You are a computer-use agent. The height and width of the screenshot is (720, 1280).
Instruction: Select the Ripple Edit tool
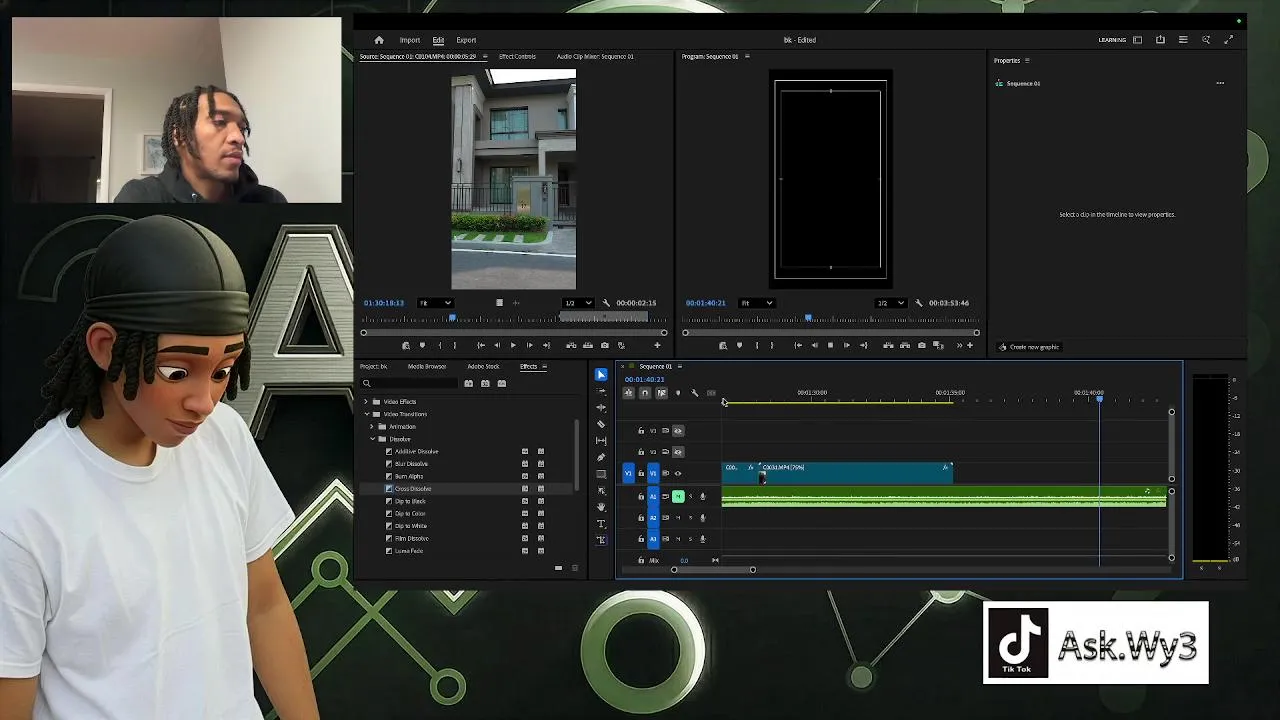(601, 408)
